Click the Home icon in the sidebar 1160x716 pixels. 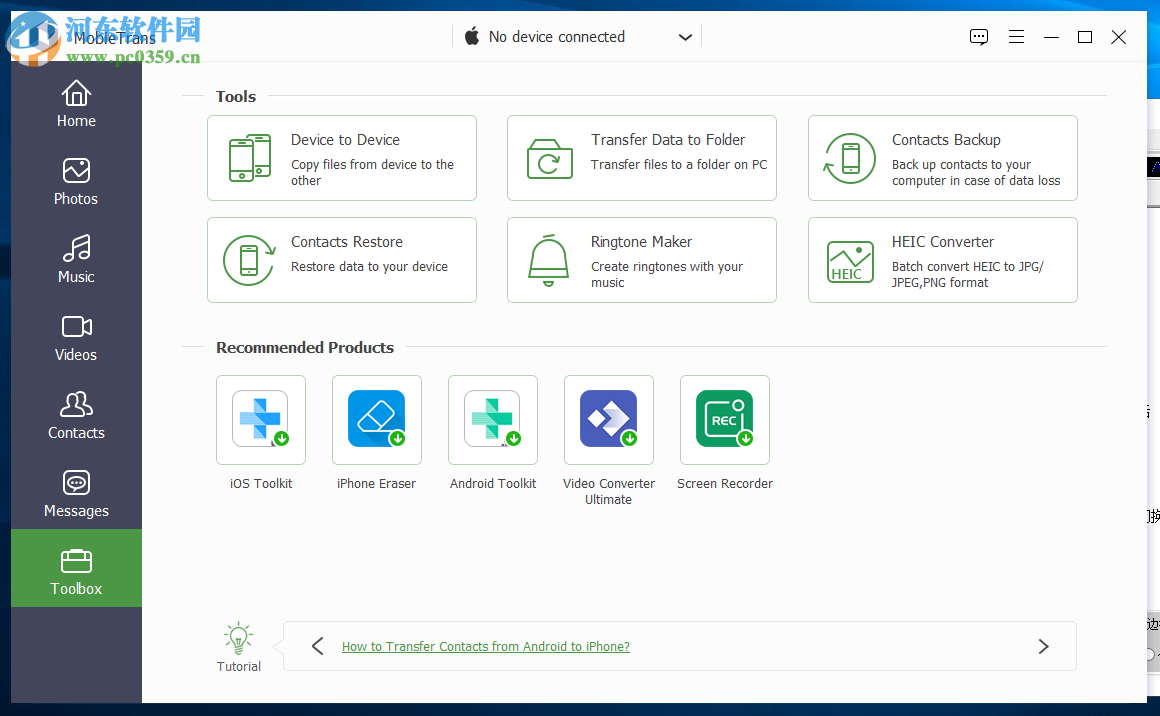76,104
